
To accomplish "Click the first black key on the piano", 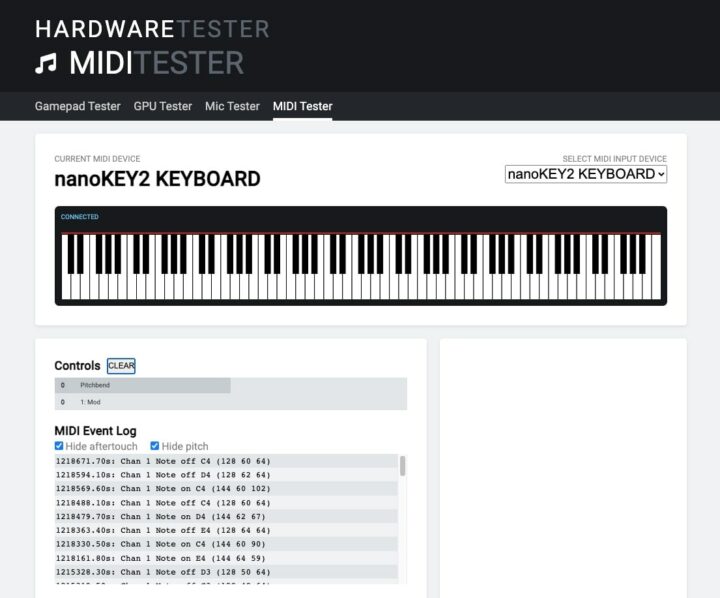I will (69, 254).
